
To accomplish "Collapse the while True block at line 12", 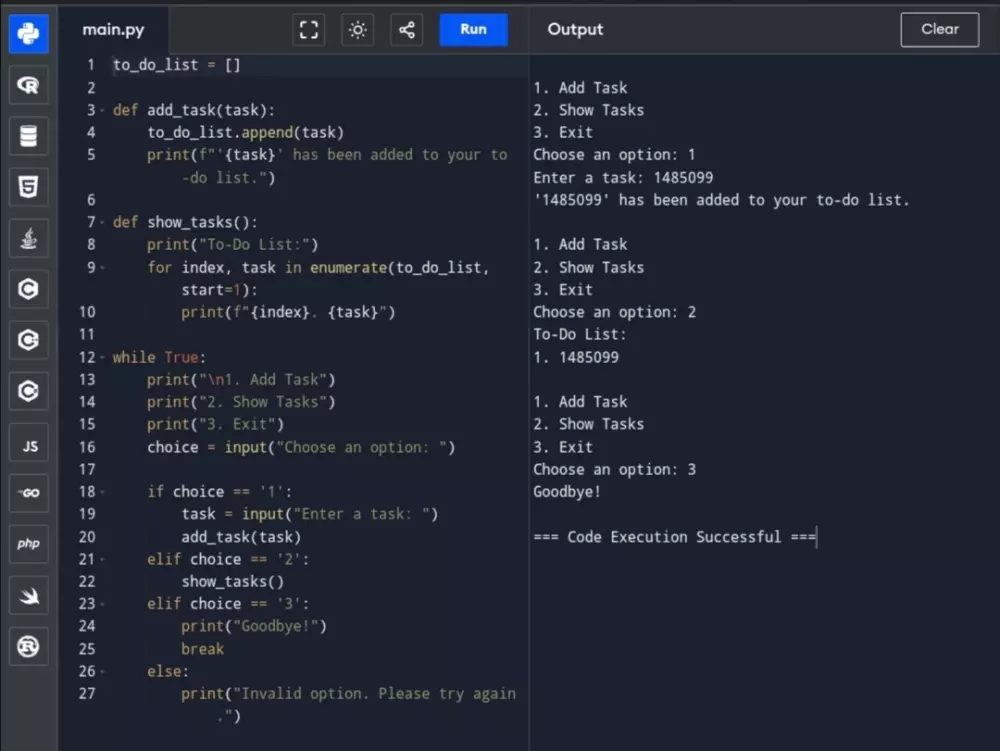I will coord(102,357).
